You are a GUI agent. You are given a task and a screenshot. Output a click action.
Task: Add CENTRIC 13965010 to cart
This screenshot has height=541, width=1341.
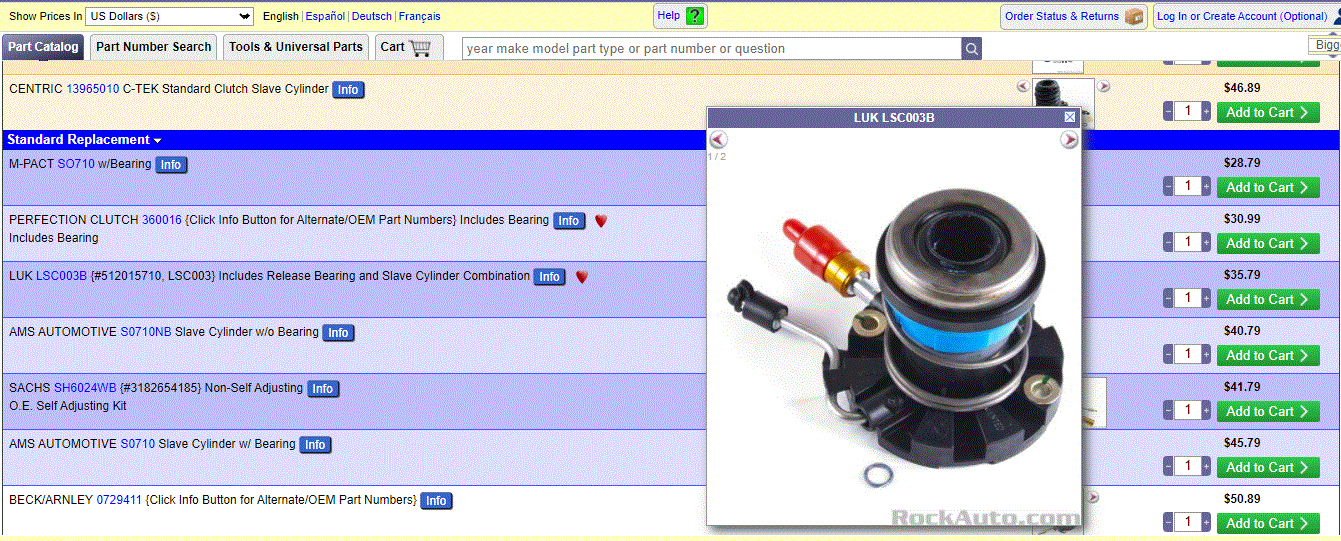click(1268, 112)
